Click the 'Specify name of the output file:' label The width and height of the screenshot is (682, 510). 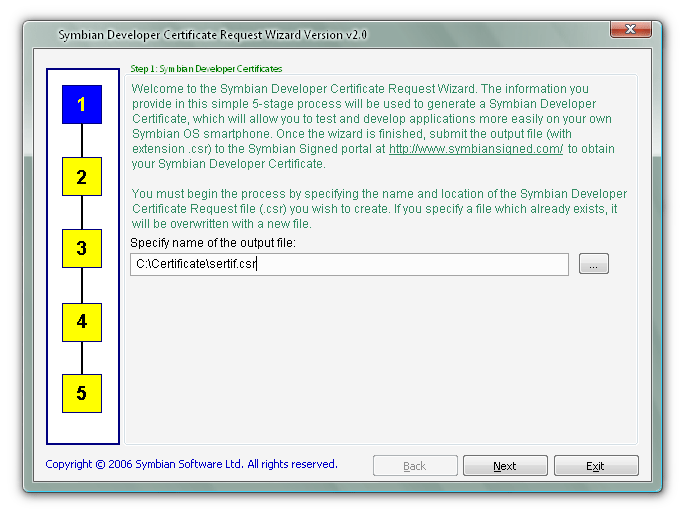tap(213, 243)
